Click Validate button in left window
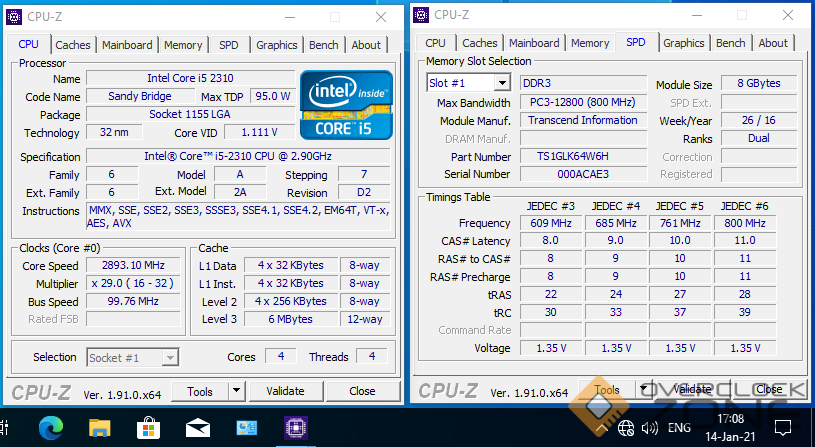Viewport: 815px width, 447px height. [x=285, y=391]
